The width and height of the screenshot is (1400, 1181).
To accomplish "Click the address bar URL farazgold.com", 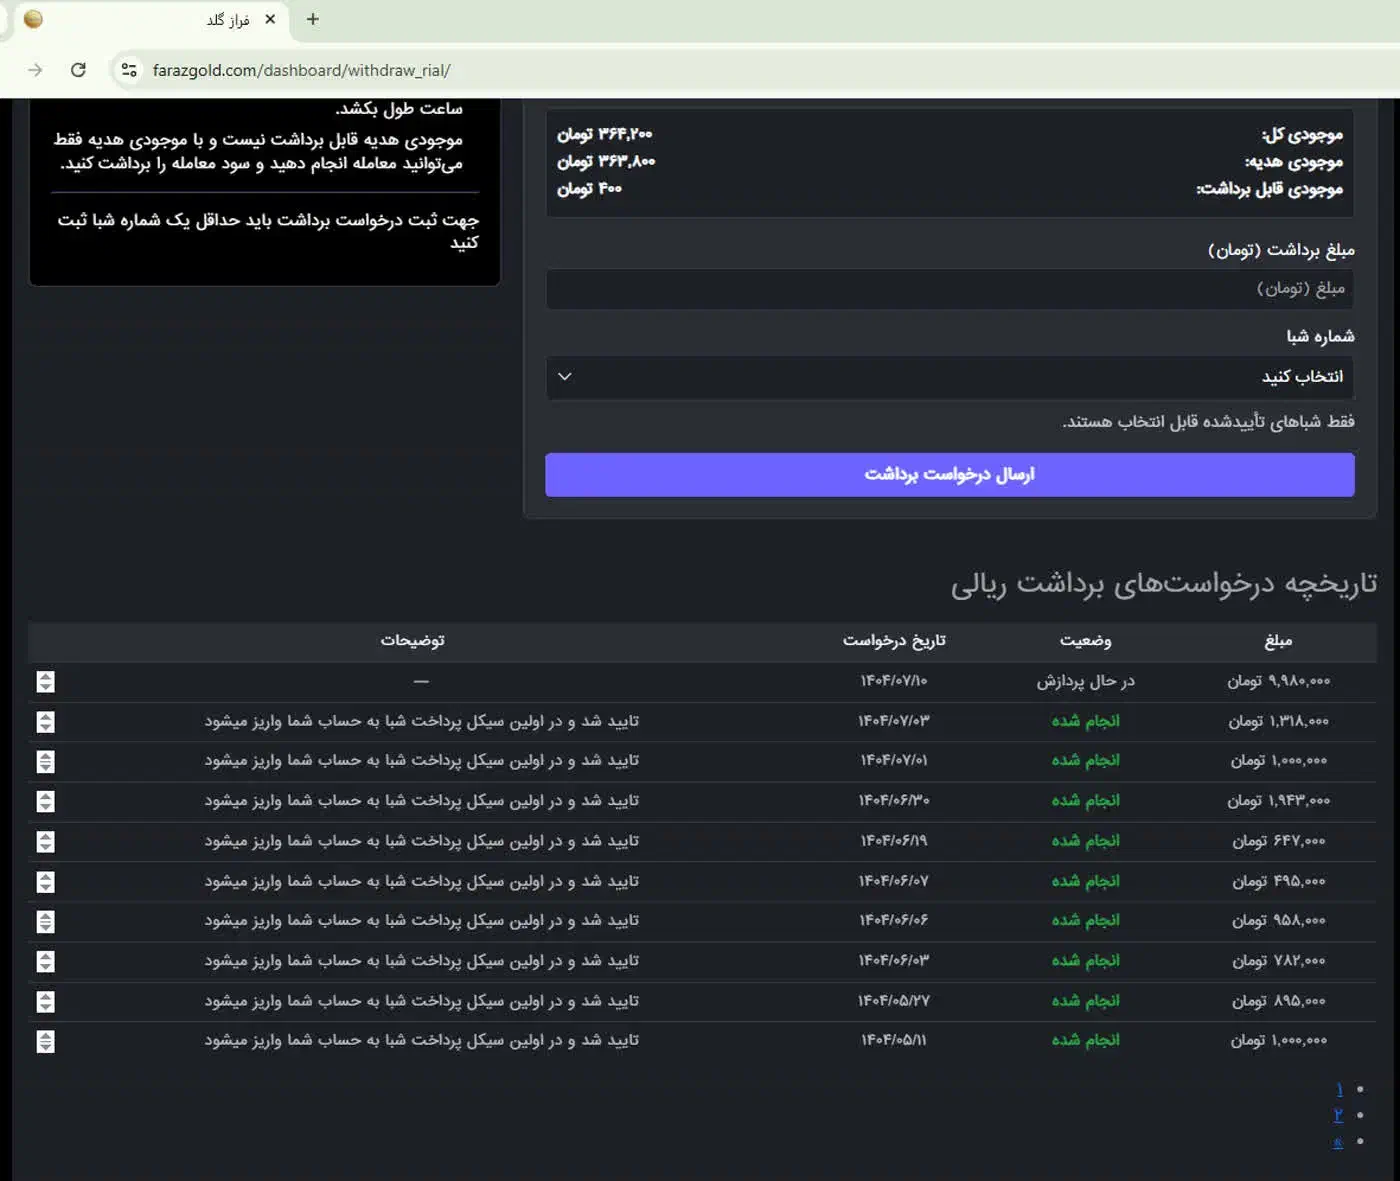I will coord(301,70).
